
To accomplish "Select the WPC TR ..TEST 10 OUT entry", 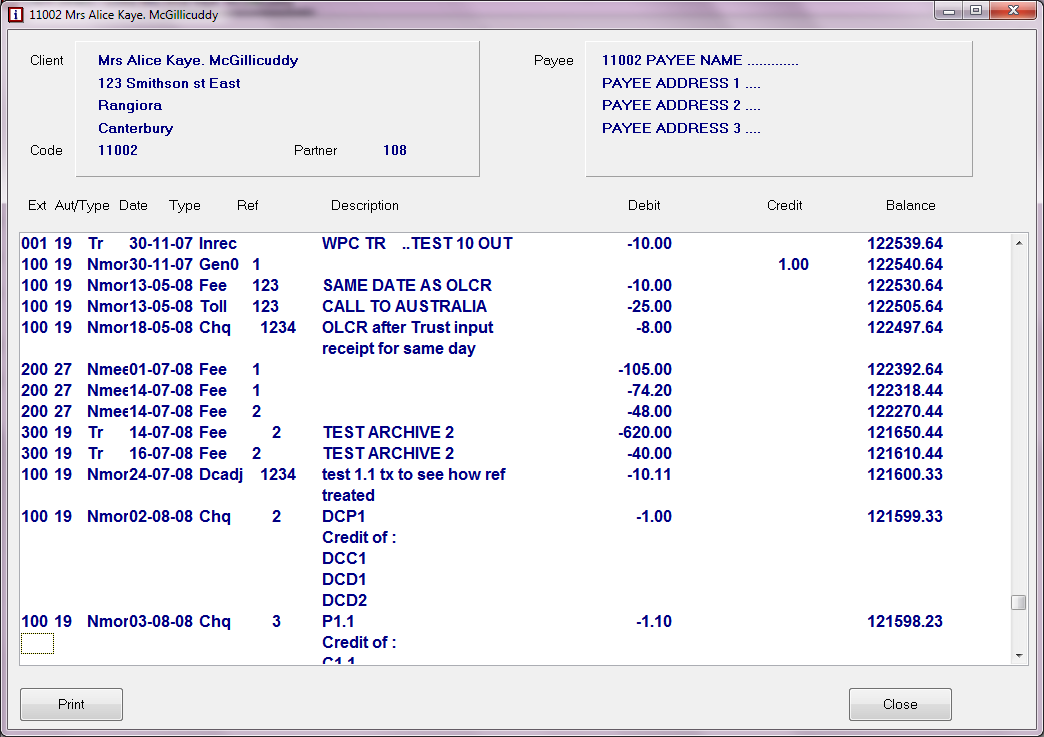I will [x=417, y=243].
